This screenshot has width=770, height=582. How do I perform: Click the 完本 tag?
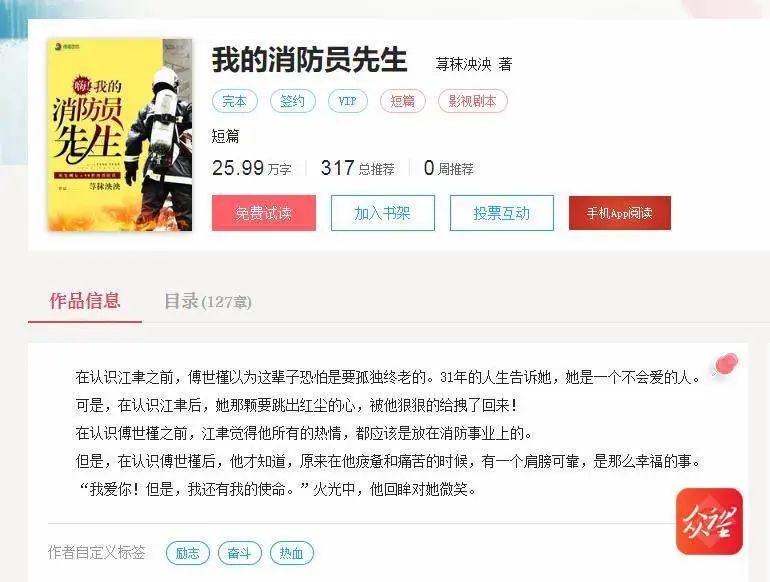coord(234,101)
